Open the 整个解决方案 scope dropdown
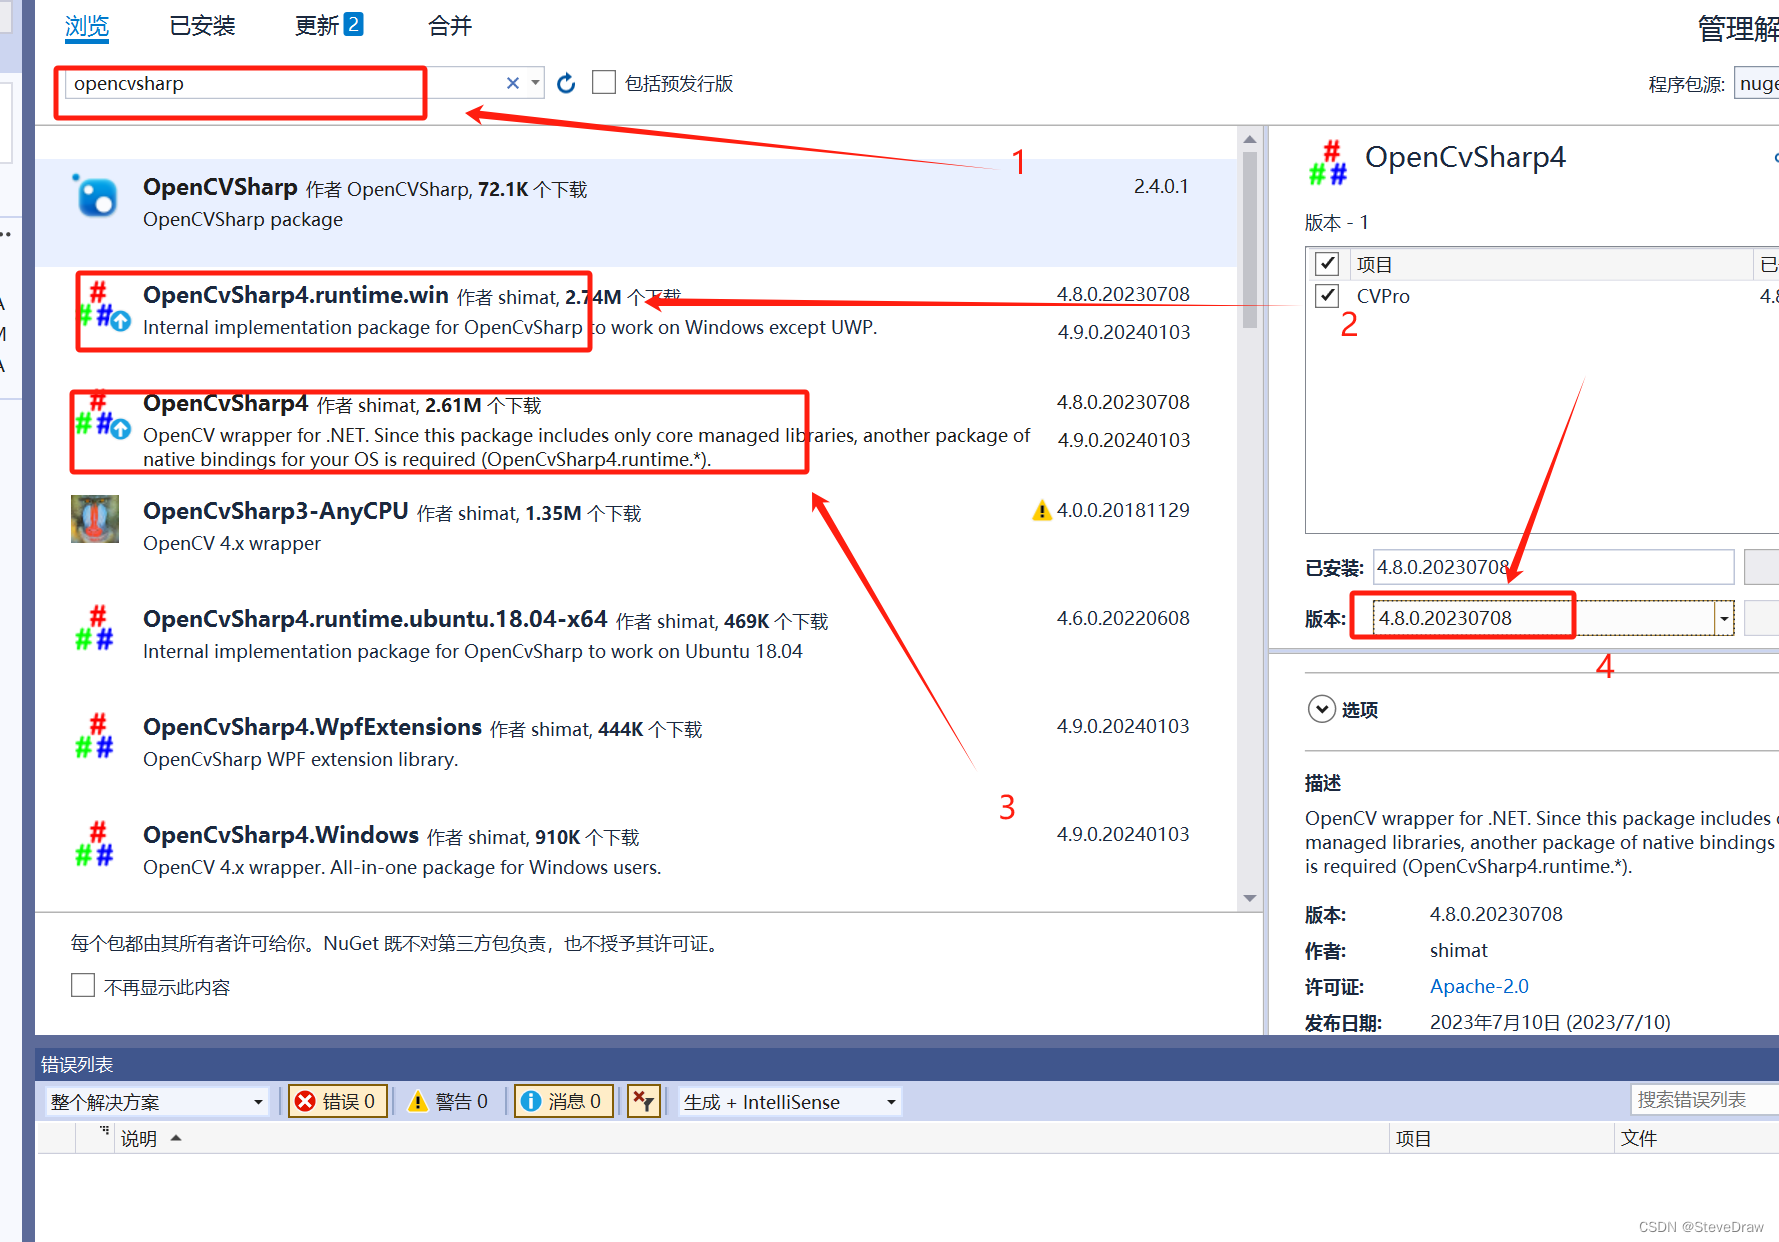The height and width of the screenshot is (1242, 1779). (x=157, y=1102)
